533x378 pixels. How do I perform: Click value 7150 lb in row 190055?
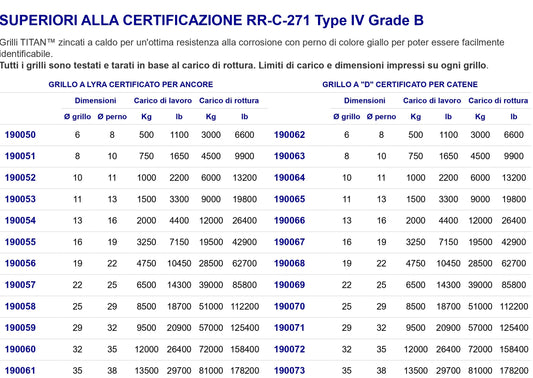coord(179,242)
